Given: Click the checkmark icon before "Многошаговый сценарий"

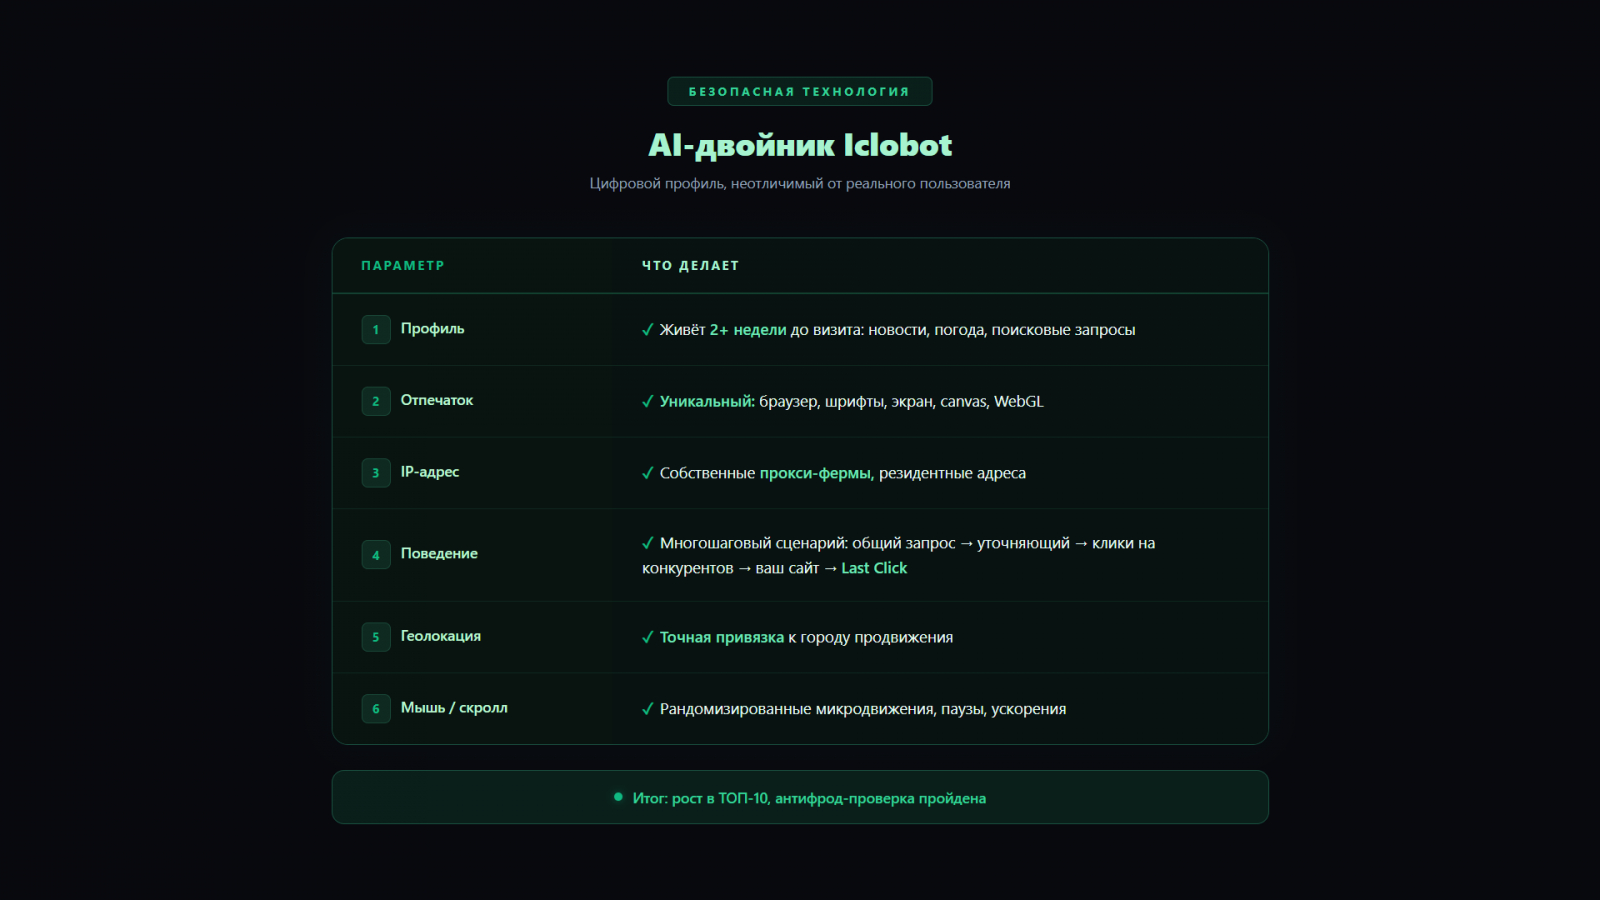Looking at the screenshot, I should pos(648,544).
